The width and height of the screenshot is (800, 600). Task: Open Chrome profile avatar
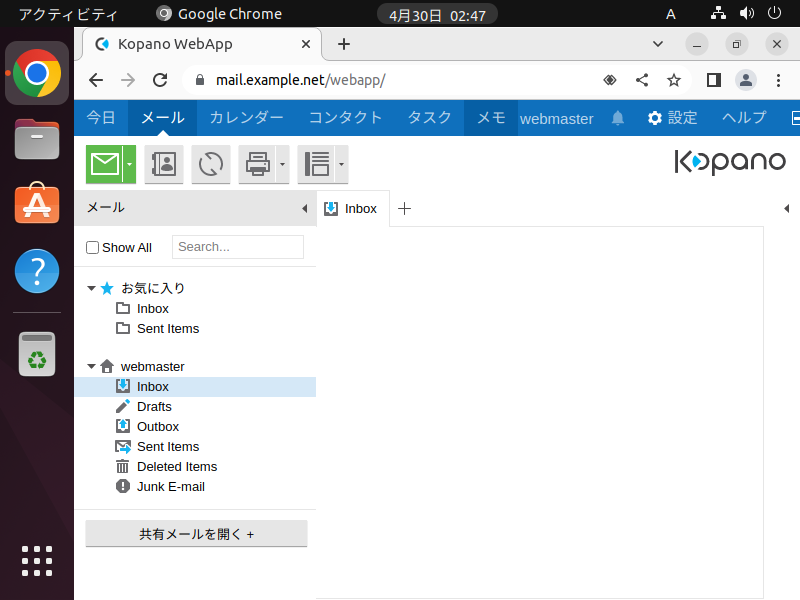coord(745,80)
